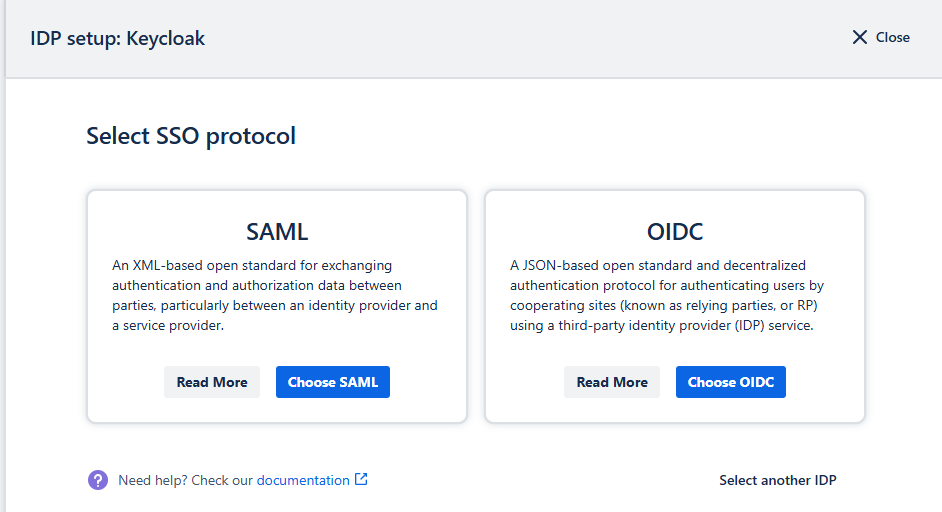This screenshot has height=512, width=942.
Task: Click the SAML card heading
Action: 277,231
